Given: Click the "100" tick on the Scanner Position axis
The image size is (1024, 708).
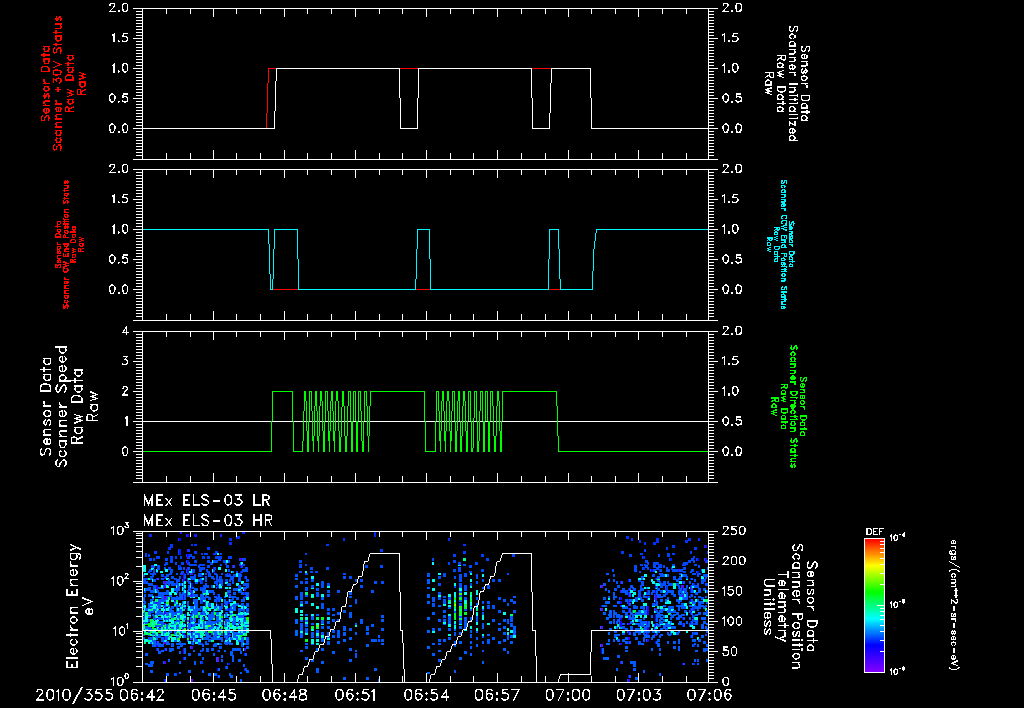Looking at the screenshot, I should click(733, 621).
